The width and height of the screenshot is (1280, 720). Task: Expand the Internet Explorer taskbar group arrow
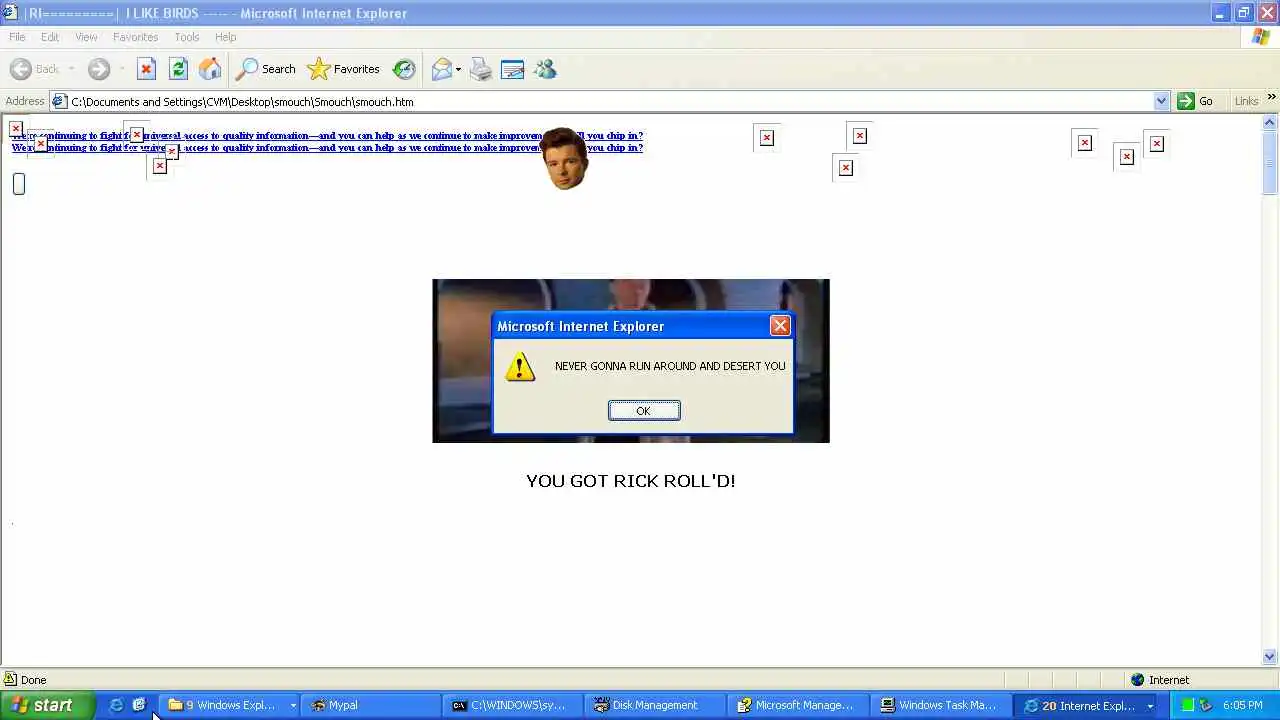click(1150, 706)
